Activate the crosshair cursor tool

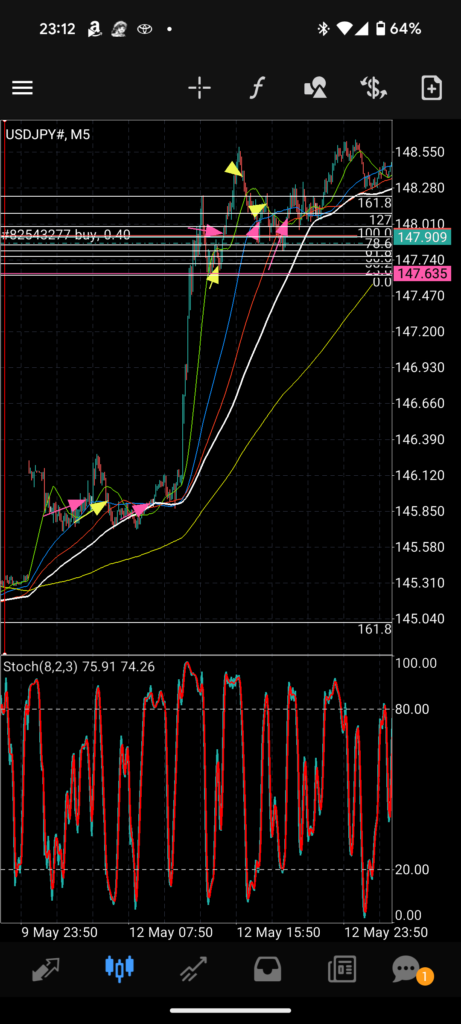pos(199,88)
